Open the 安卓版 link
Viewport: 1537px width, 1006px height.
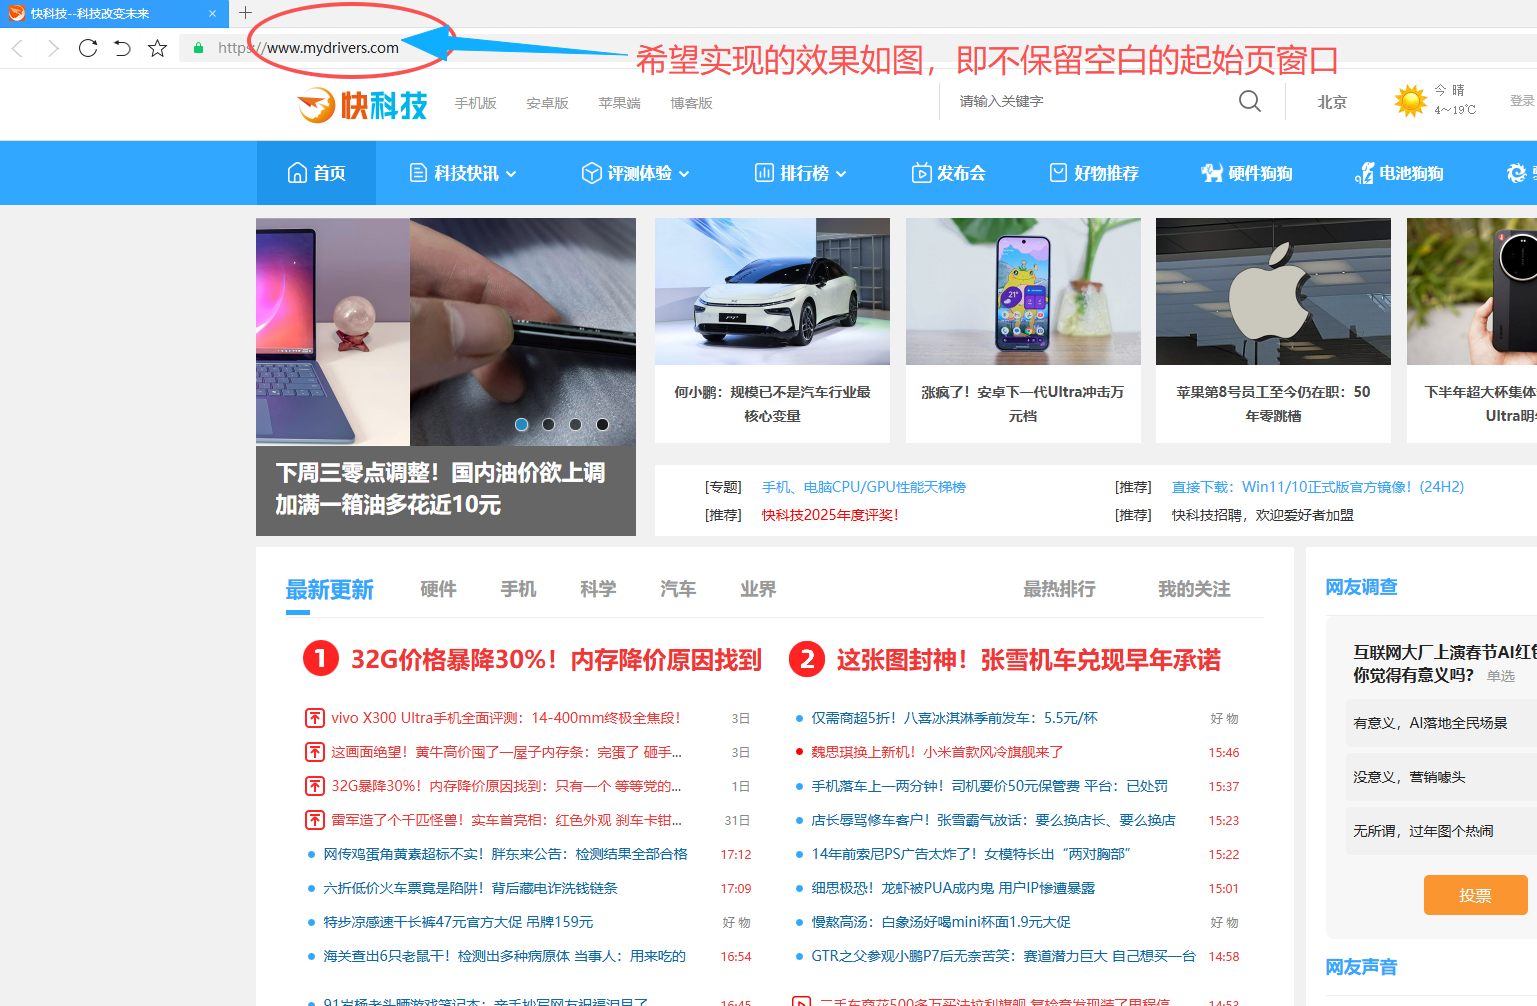[x=547, y=103]
